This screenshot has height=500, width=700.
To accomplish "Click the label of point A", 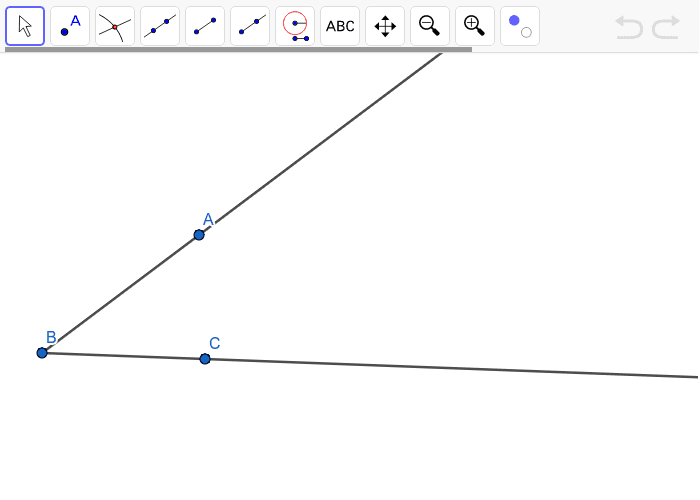I will coord(208,219).
